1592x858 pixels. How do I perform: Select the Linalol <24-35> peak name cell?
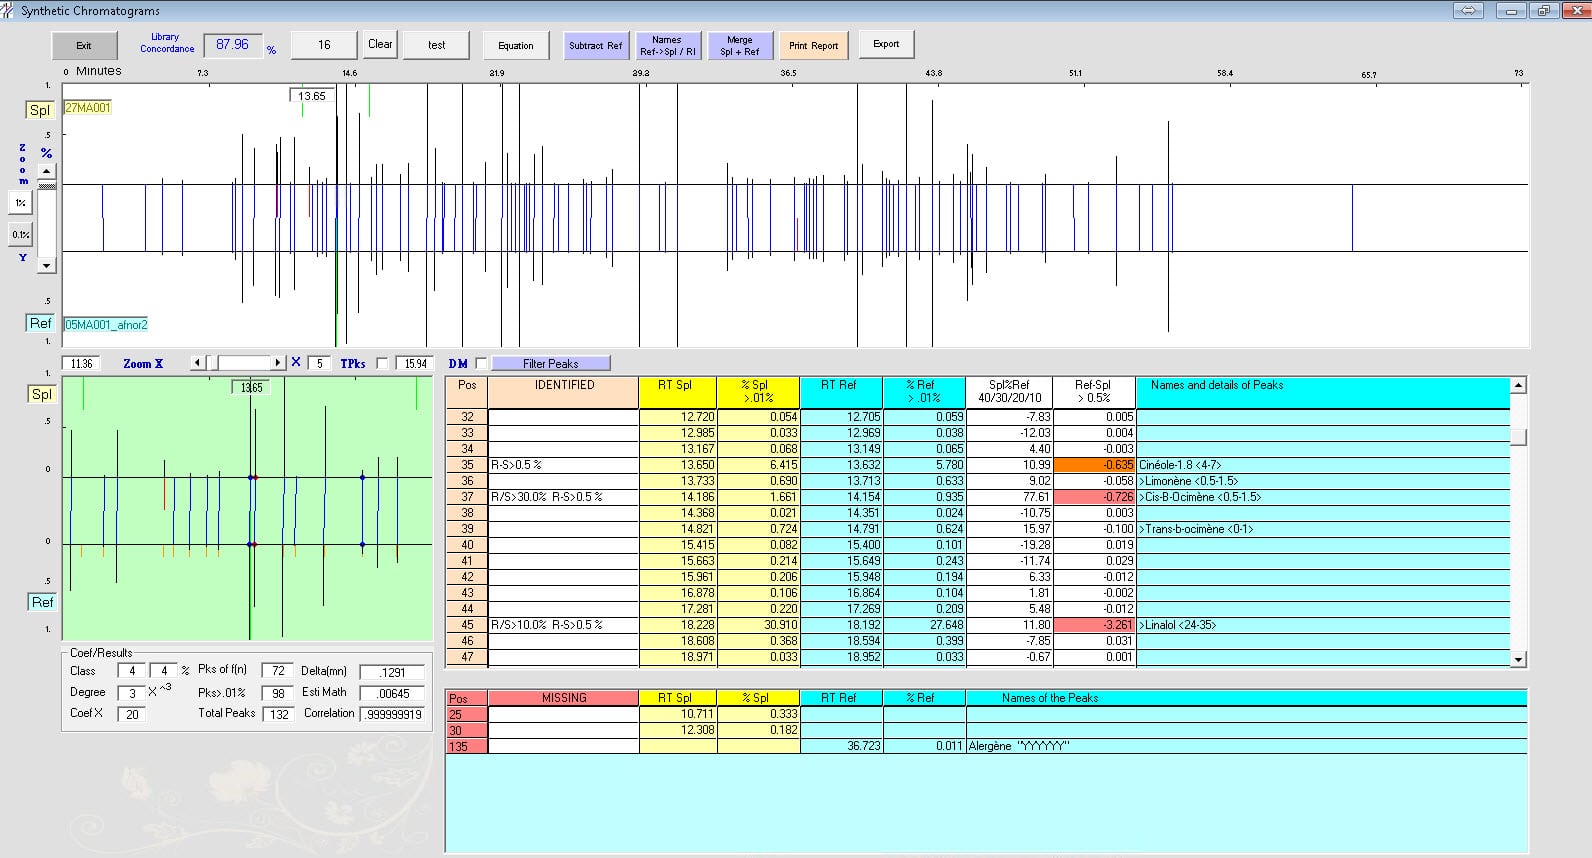coord(1322,625)
